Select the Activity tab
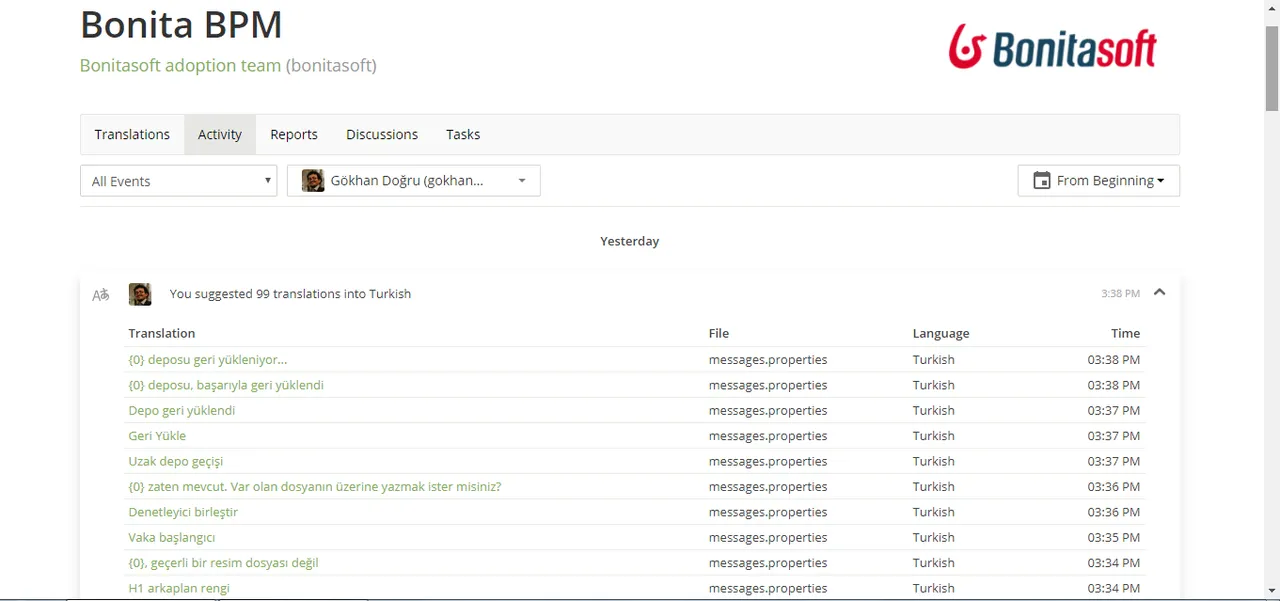Screen dimensions: 1280x601 coord(220,134)
